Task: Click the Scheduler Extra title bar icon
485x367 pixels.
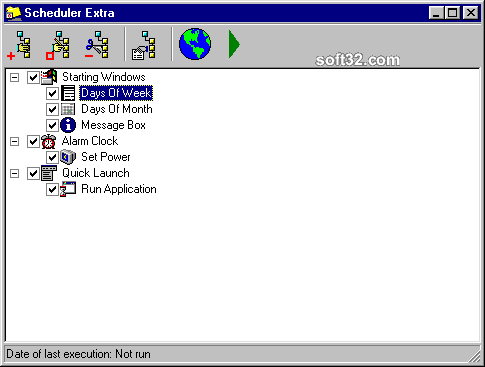Action: coord(14,13)
